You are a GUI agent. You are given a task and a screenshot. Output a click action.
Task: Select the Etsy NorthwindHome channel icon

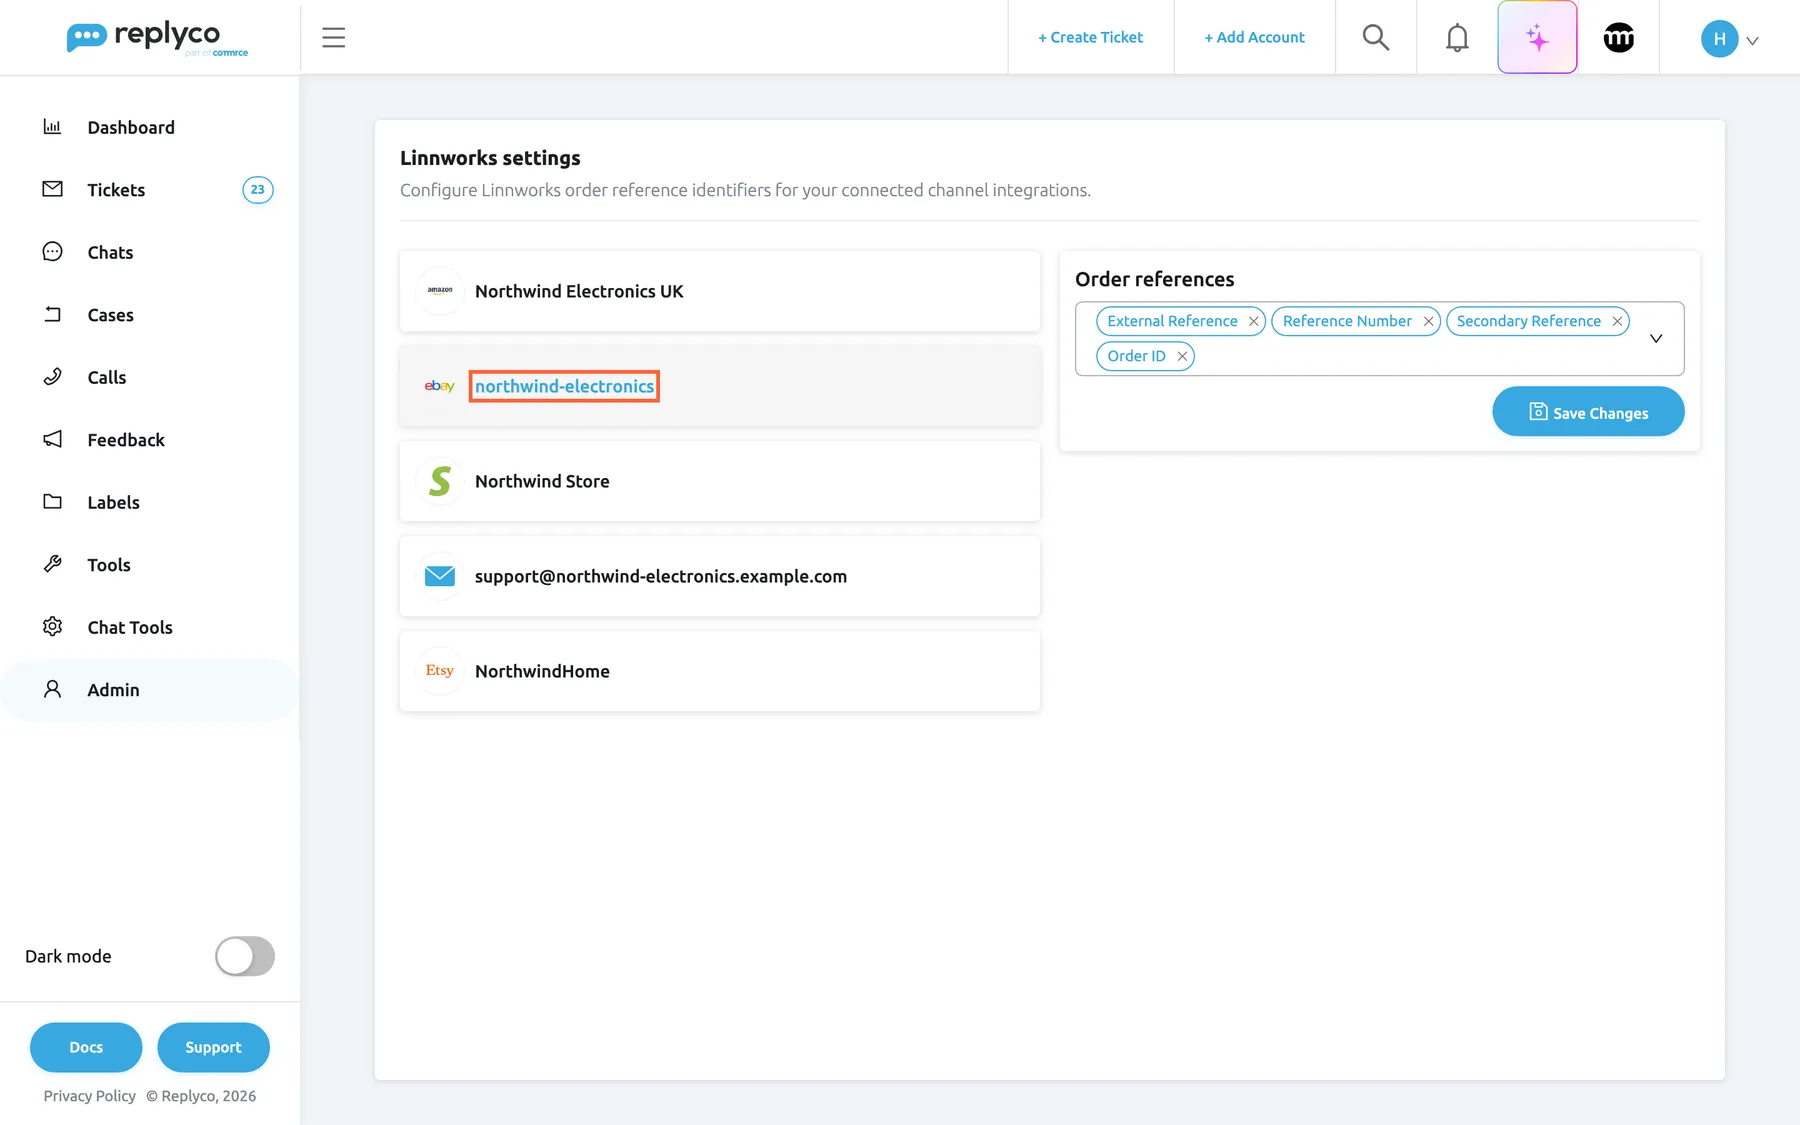tap(439, 671)
